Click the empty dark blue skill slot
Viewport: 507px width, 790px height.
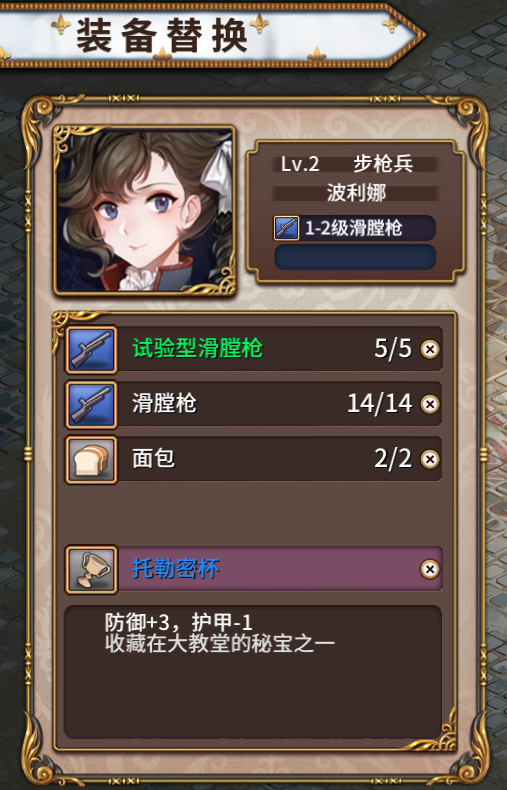click(x=355, y=257)
